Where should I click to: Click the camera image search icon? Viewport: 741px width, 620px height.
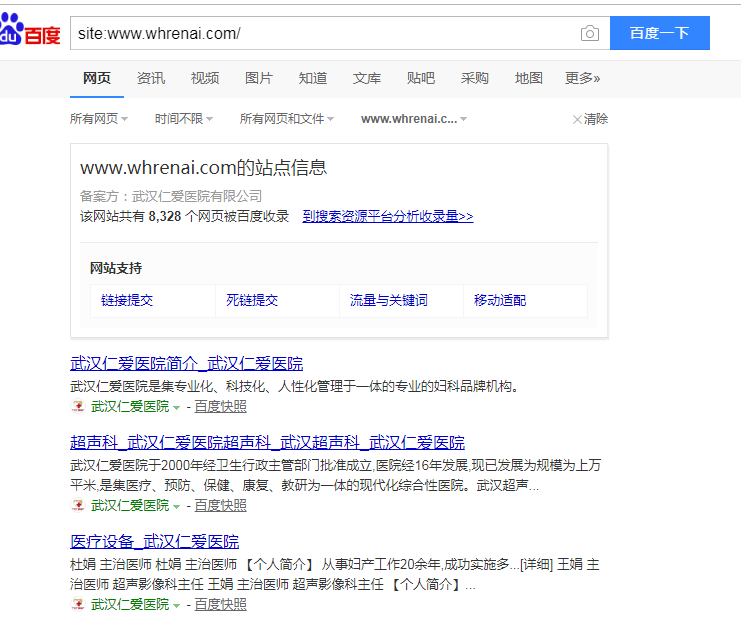(x=589, y=34)
